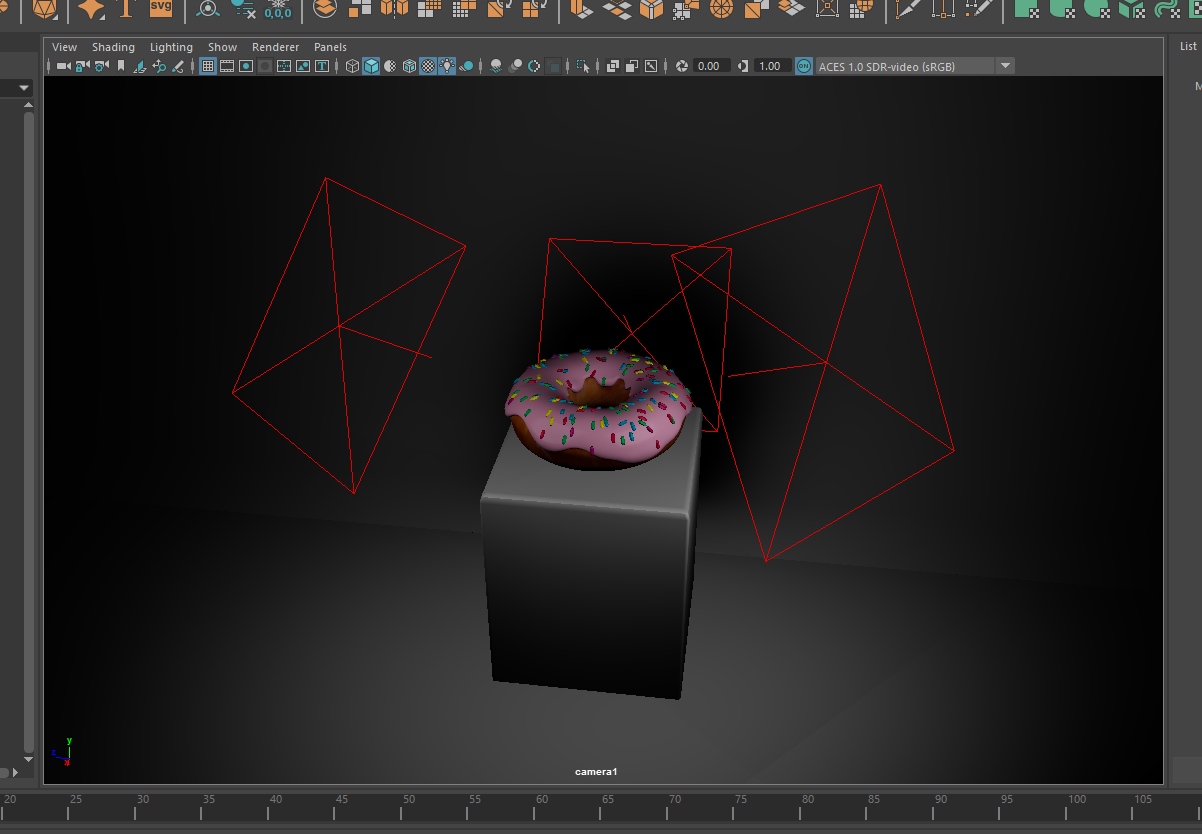Image resolution: width=1202 pixels, height=834 pixels.
Task: Click the Multi-Cut knife shelf icon
Action: (x=907, y=9)
